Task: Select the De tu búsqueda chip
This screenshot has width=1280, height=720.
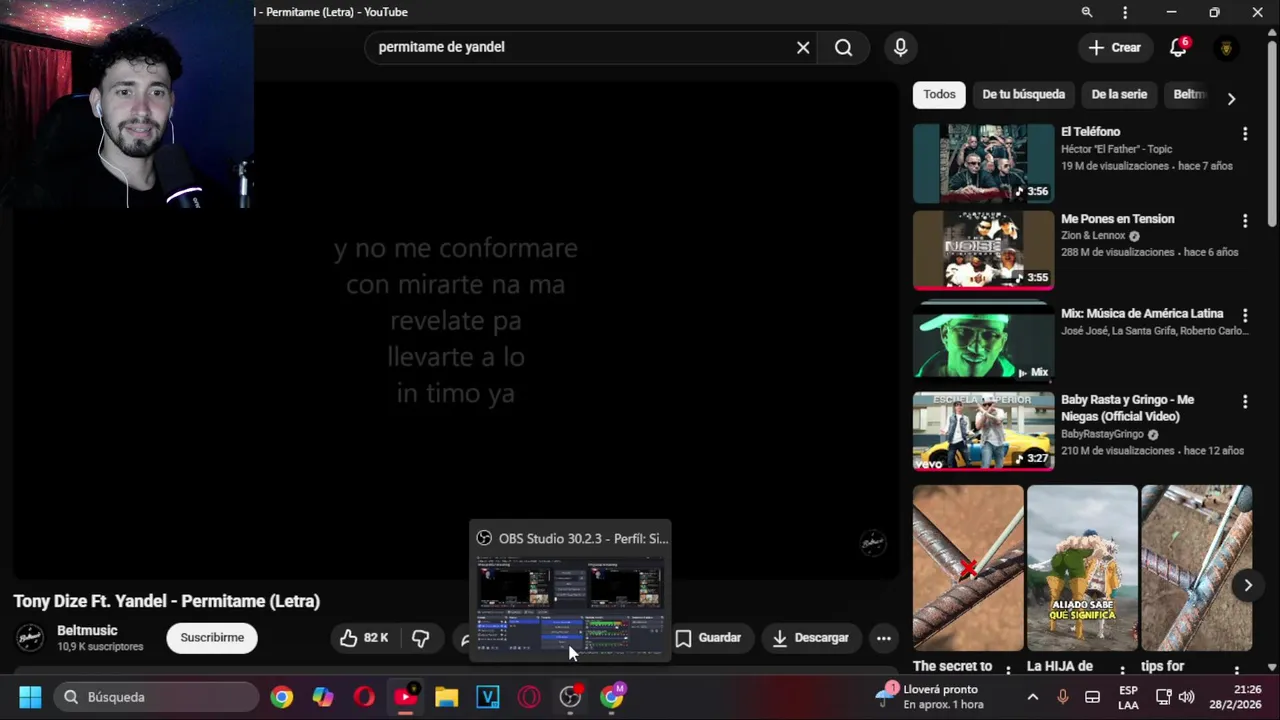Action: pyautogui.click(x=1023, y=94)
